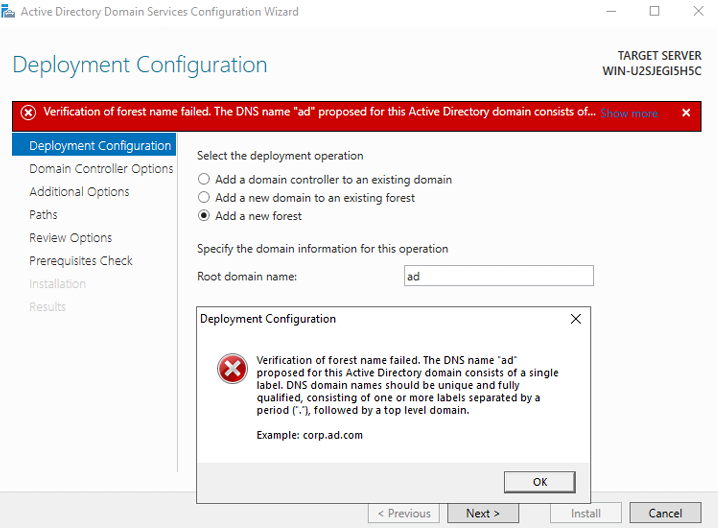Click the red X error icon in dialog
The height and width of the screenshot is (528, 718).
coord(232,368)
